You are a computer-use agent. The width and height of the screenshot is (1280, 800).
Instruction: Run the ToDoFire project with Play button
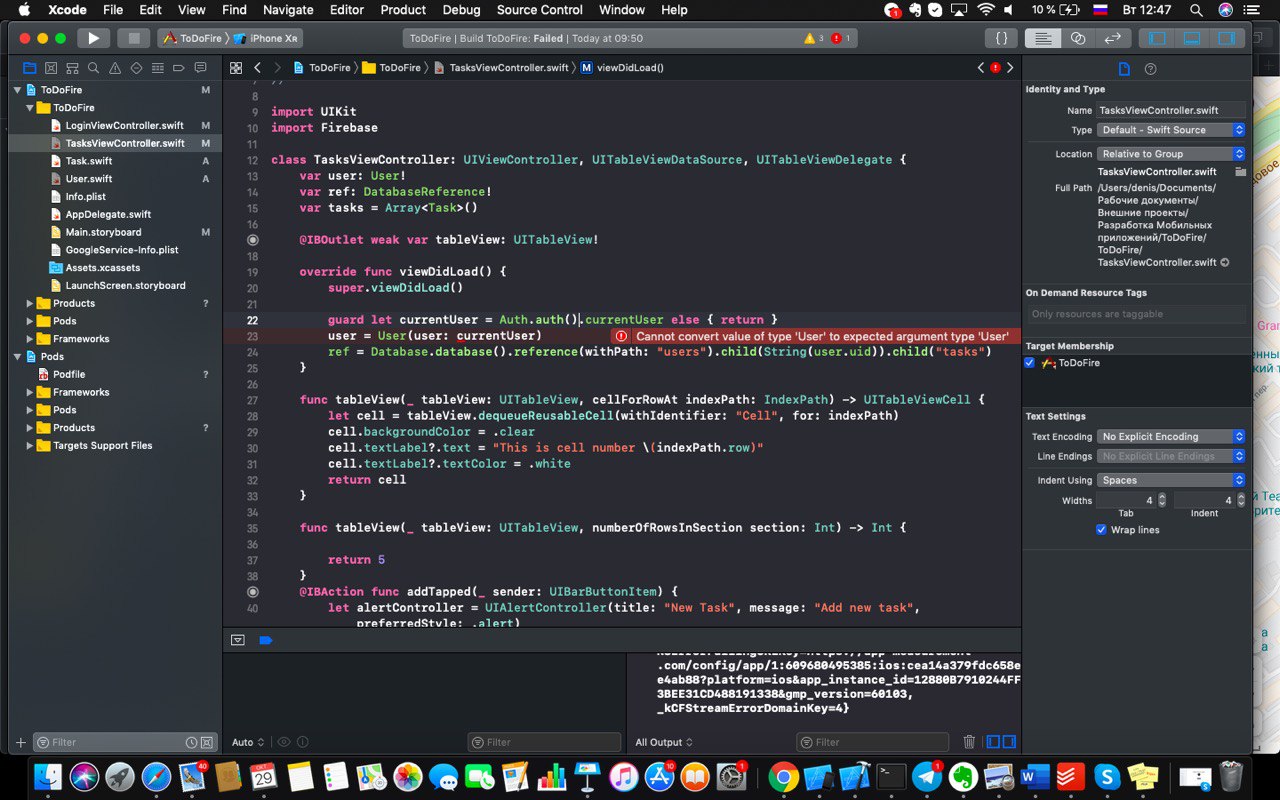(93, 38)
